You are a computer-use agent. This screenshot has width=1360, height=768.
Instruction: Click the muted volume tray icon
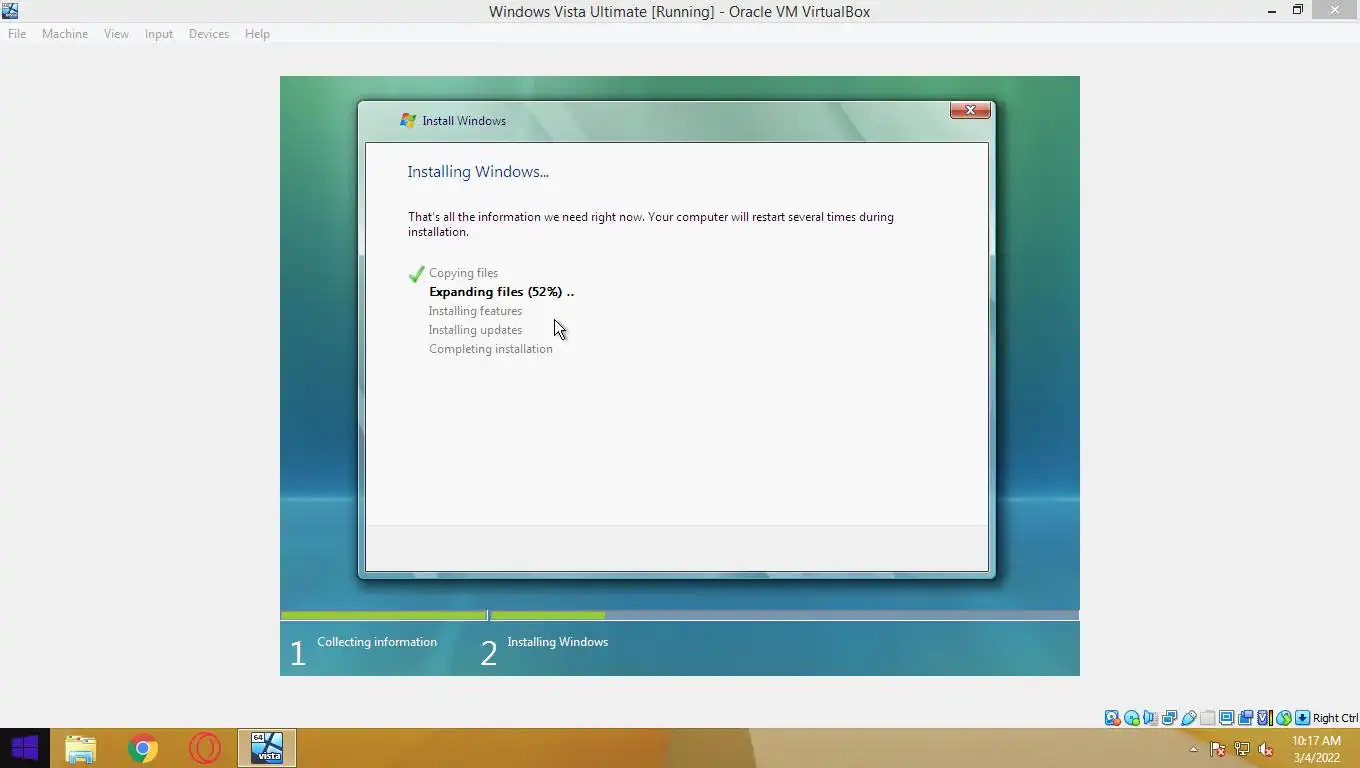click(x=1266, y=749)
